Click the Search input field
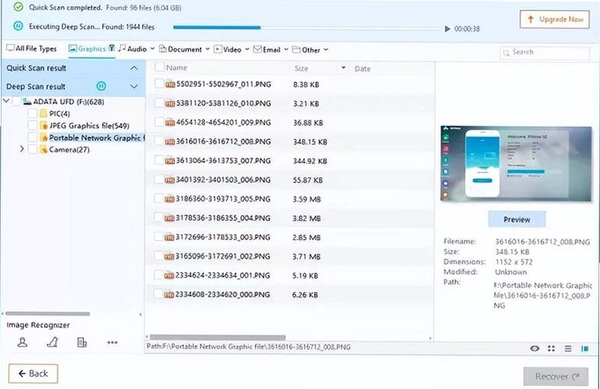Viewport: 600px width, 389px height. point(545,52)
